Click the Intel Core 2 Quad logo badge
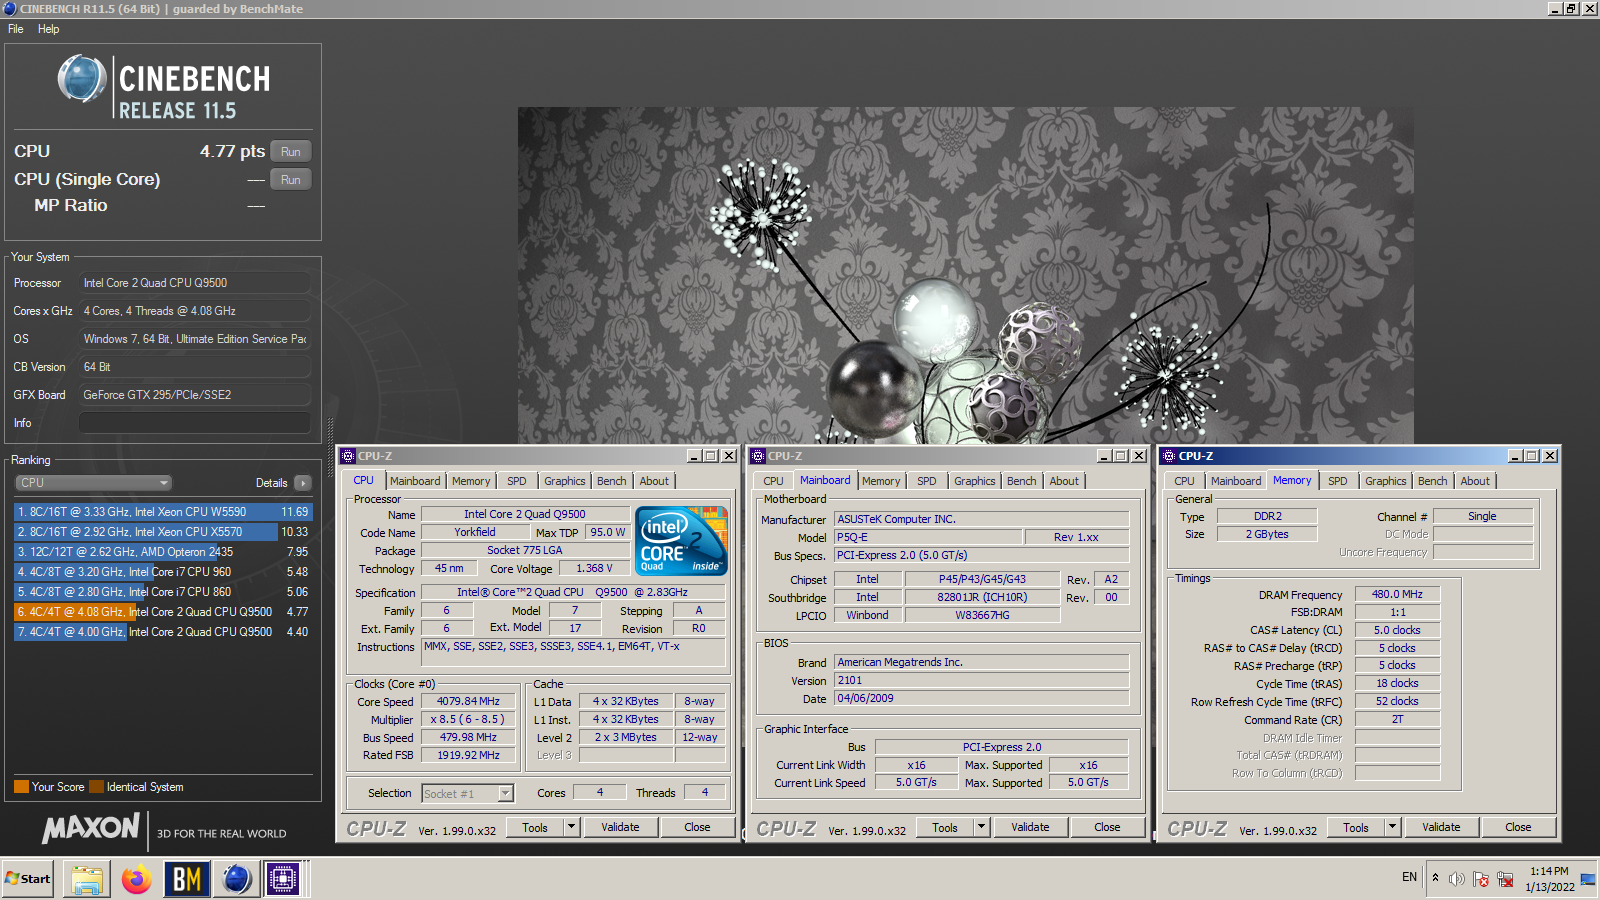The image size is (1600, 900). click(x=681, y=540)
